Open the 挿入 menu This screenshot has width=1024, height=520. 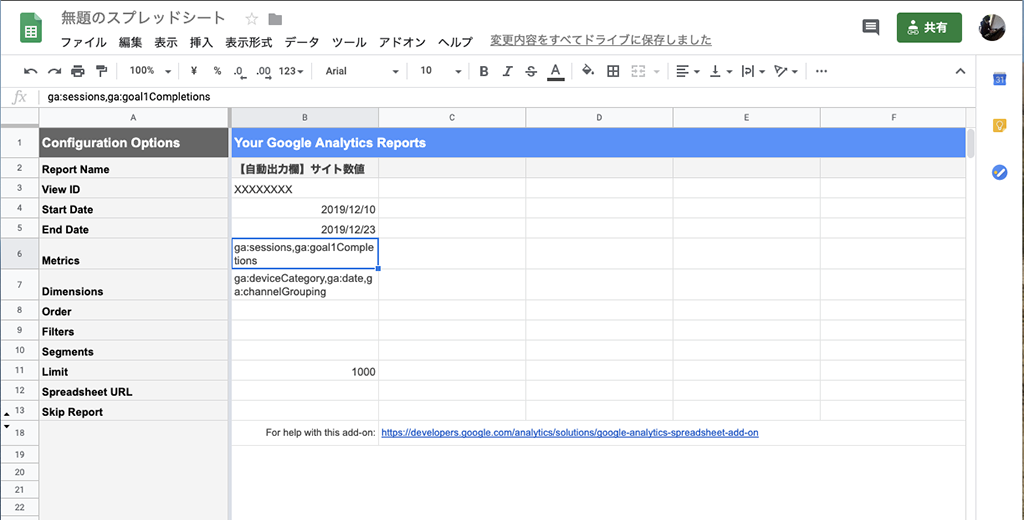click(201, 42)
